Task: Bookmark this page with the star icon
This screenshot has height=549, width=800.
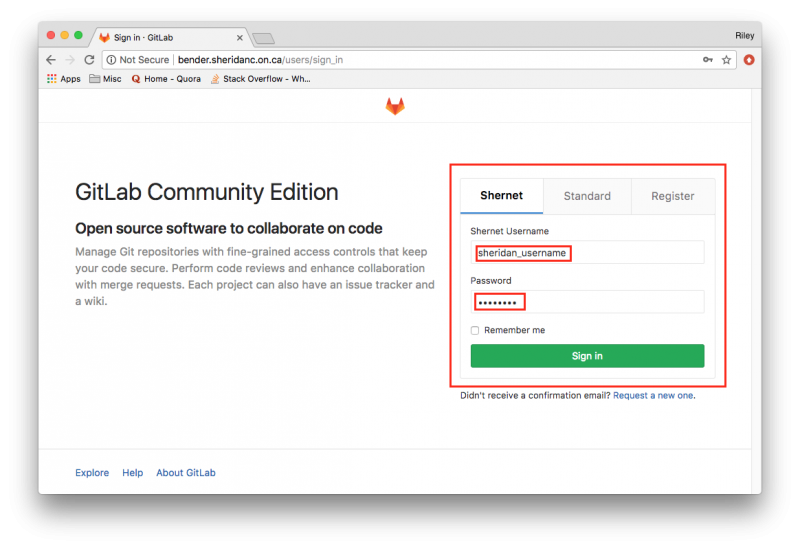Action: click(x=726, y=60)
